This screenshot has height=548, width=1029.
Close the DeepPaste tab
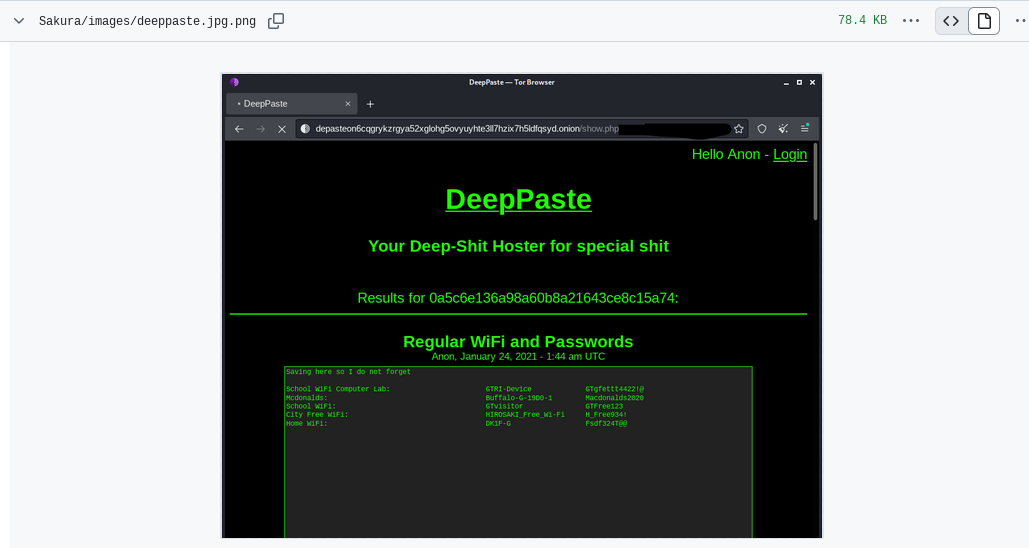click(348, 104)
